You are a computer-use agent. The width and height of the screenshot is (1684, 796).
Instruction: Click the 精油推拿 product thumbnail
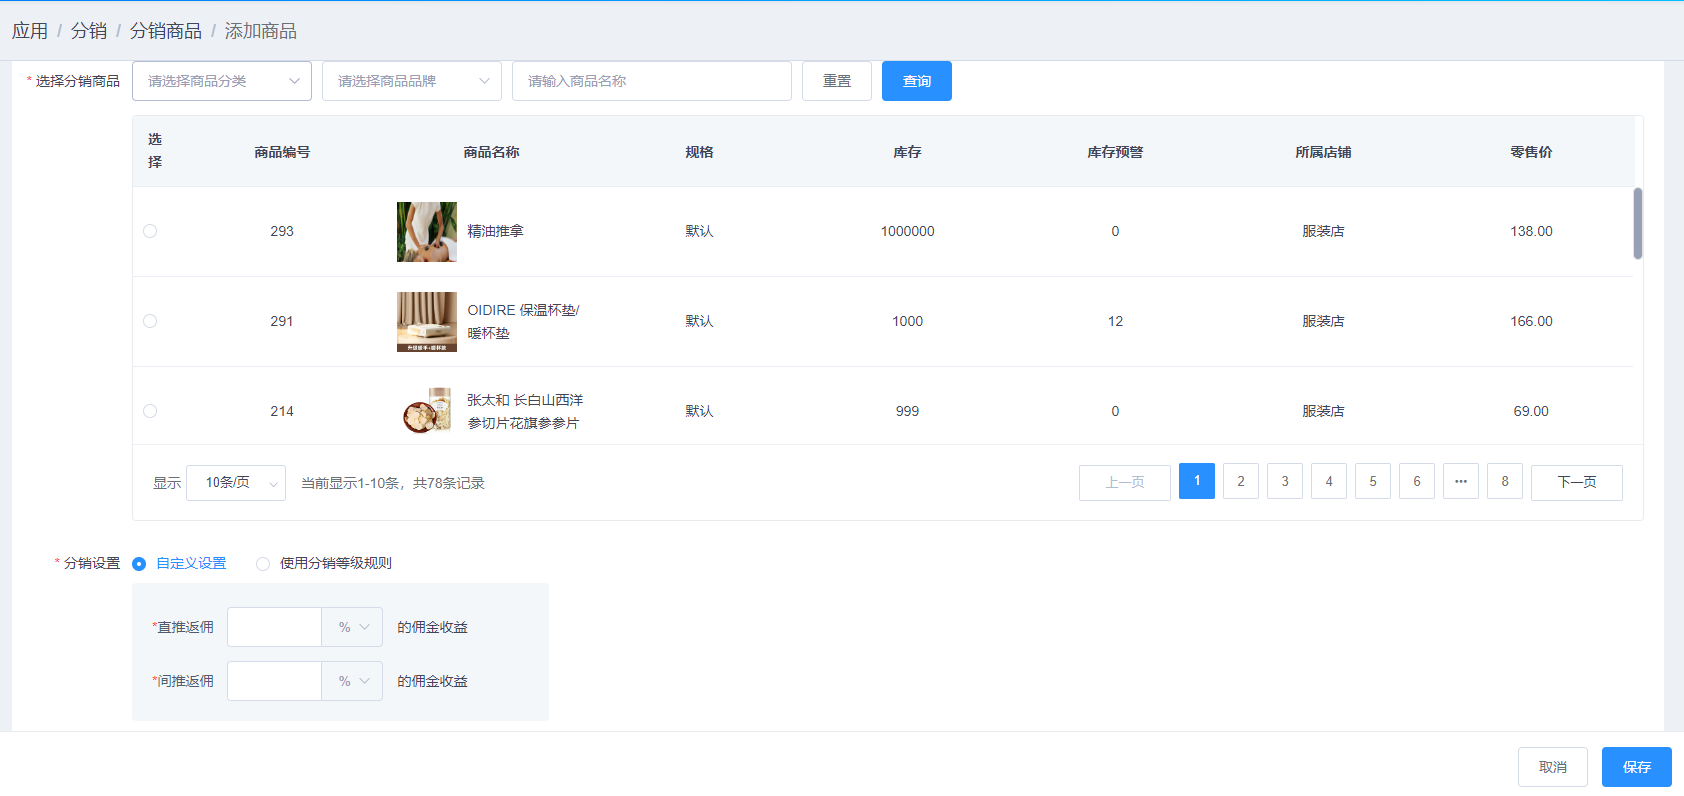[426, 232]
